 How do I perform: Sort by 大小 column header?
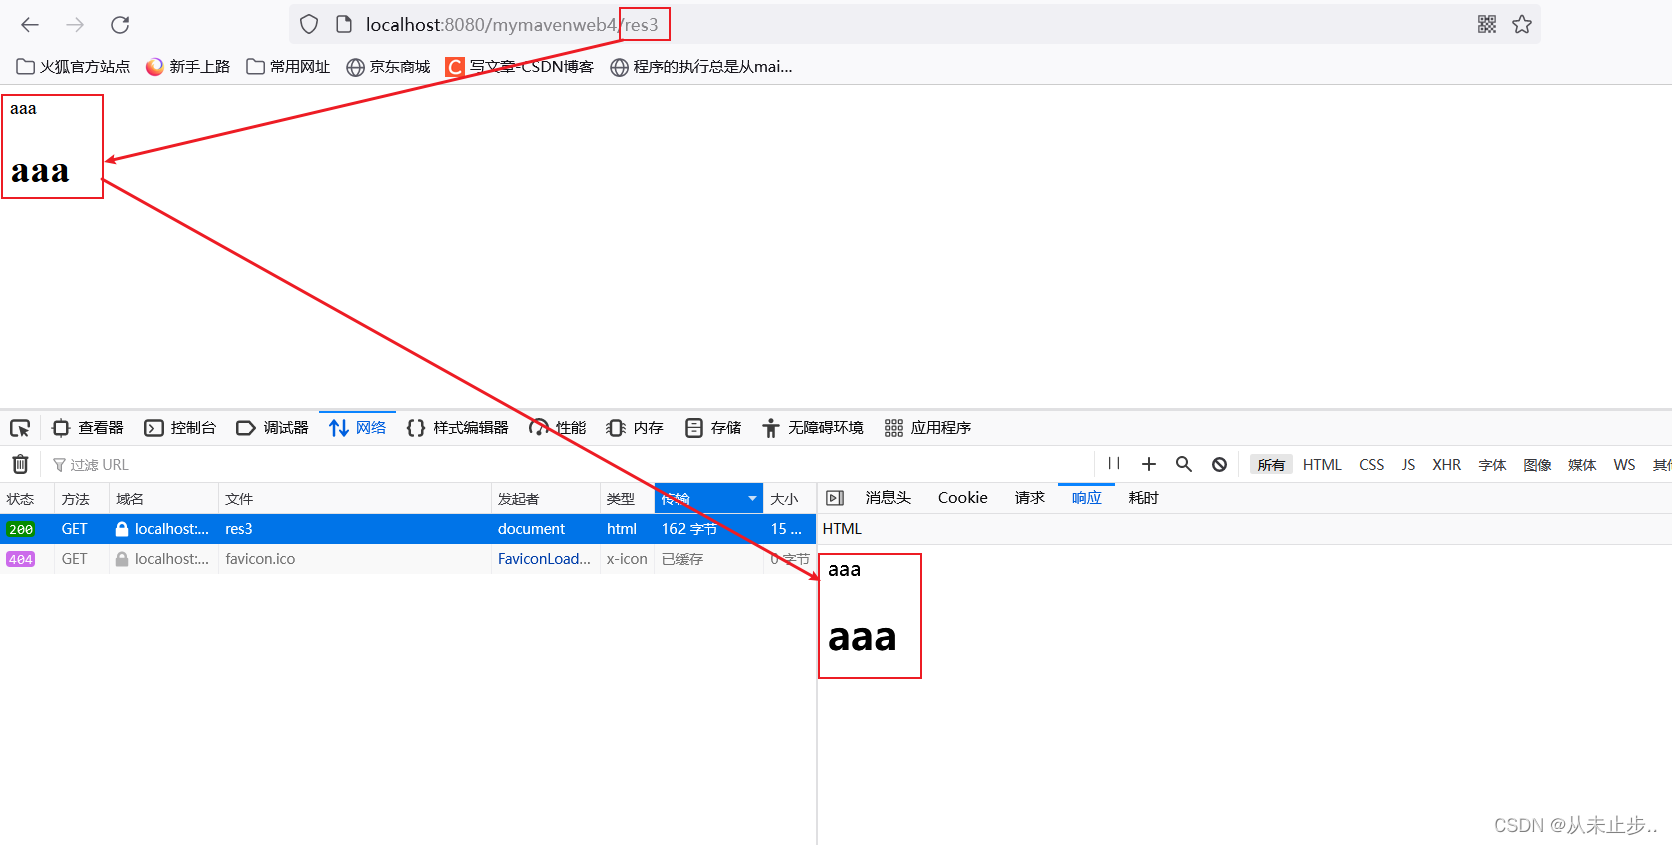(790, 499)
